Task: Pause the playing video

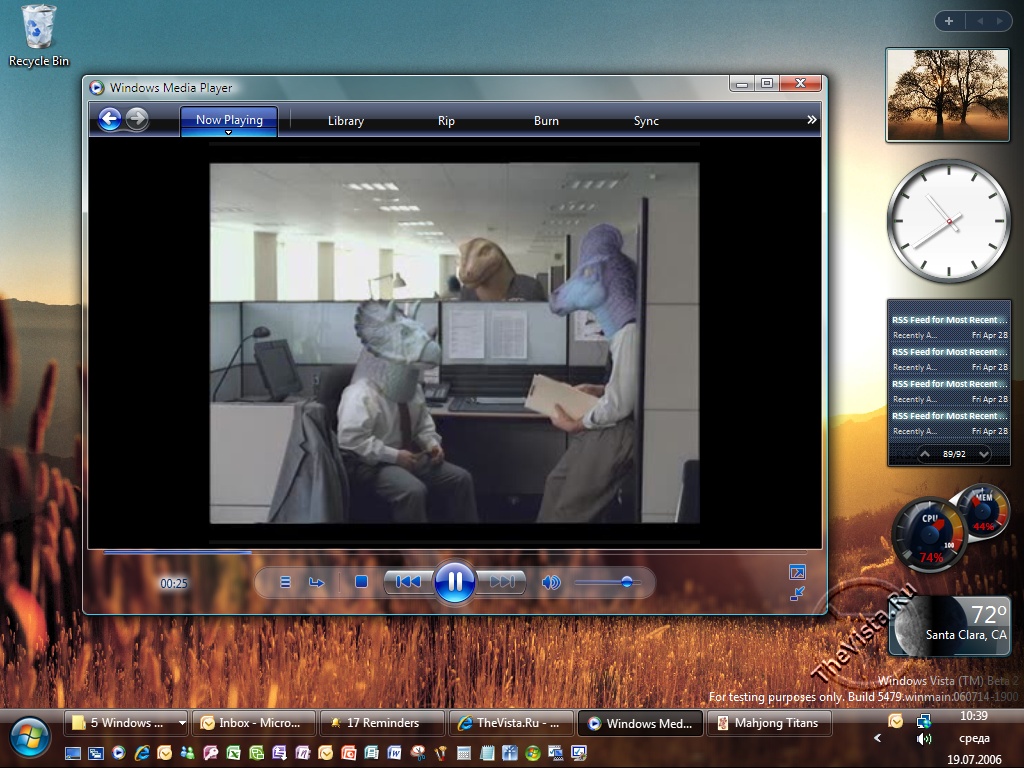Action: click(x=455, y=581)
